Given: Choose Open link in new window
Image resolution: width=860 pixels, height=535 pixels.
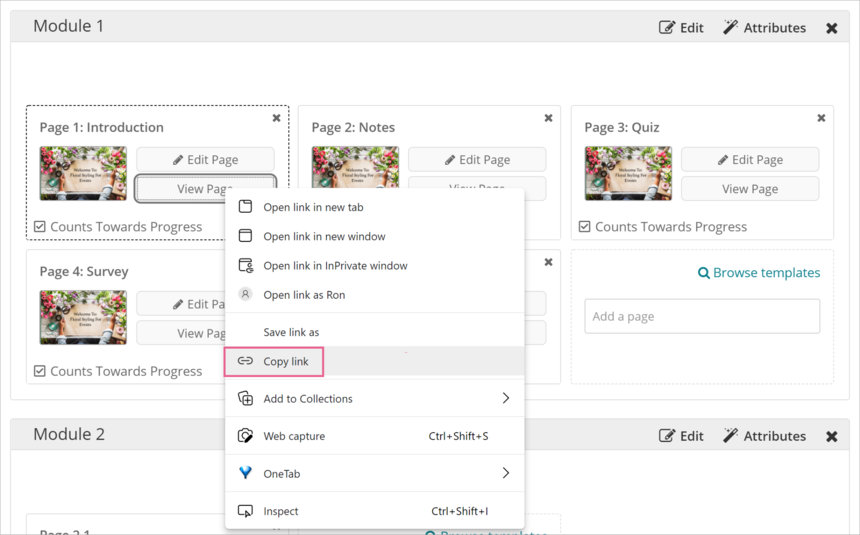Looking at the screenshot, I should [375, 236].
